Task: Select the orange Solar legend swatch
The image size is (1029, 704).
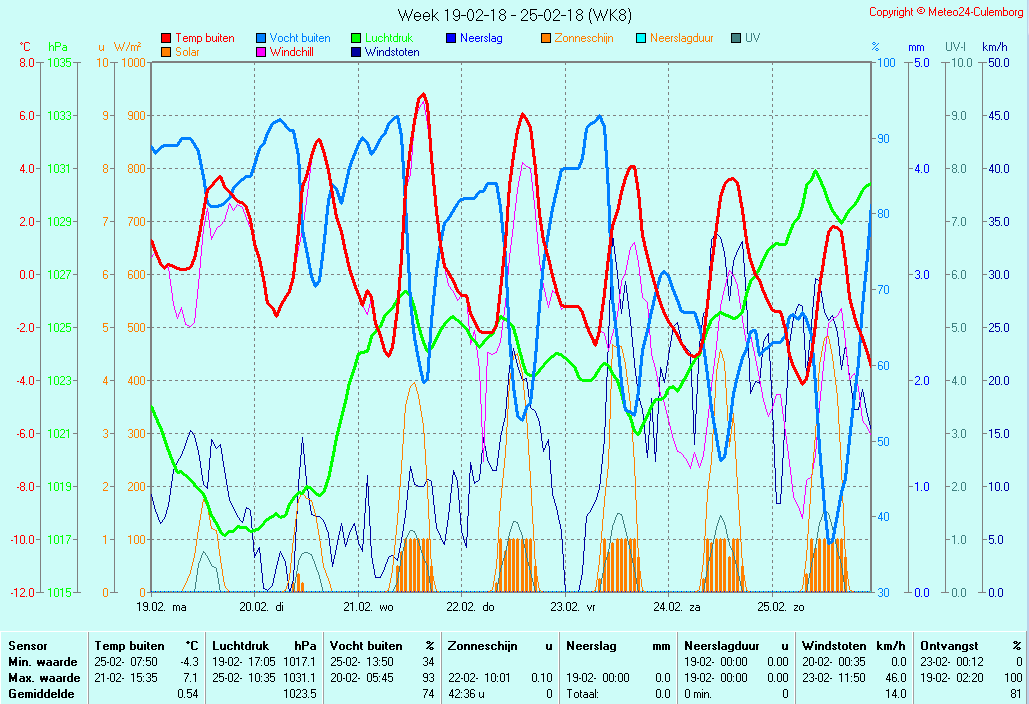Action: (166, 52)
